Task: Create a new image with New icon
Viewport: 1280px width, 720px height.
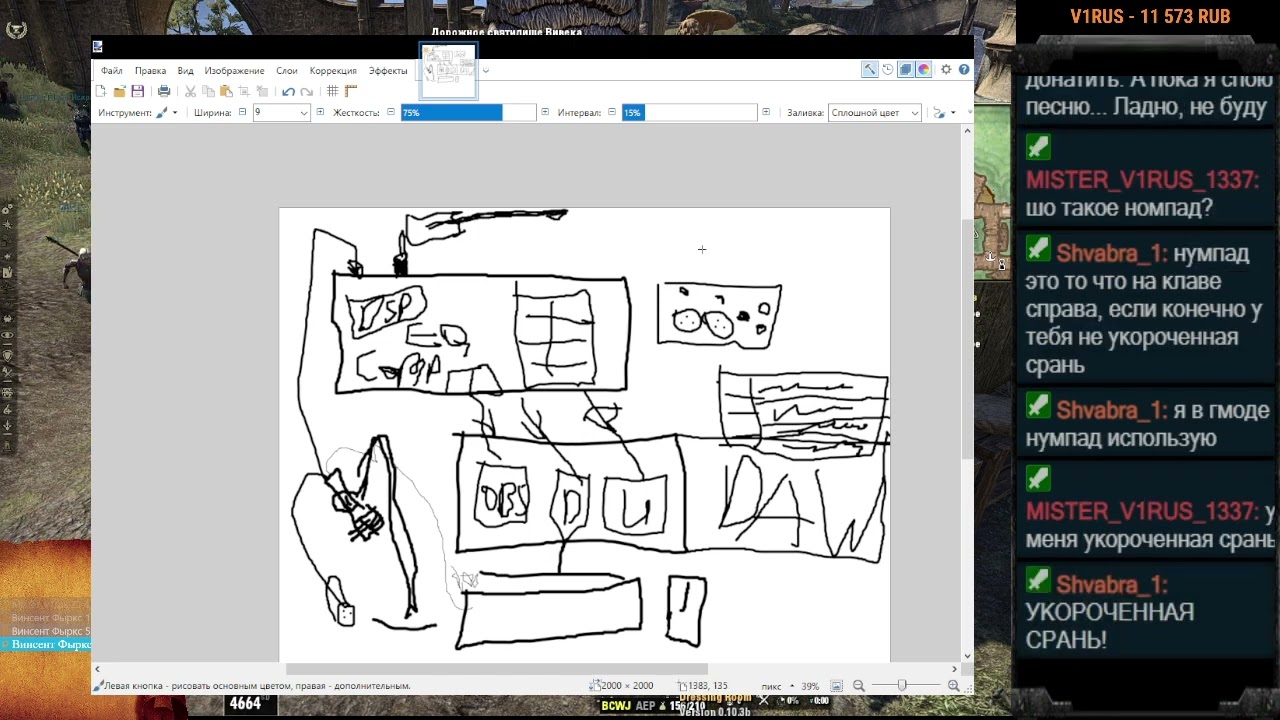Action: 101,91
